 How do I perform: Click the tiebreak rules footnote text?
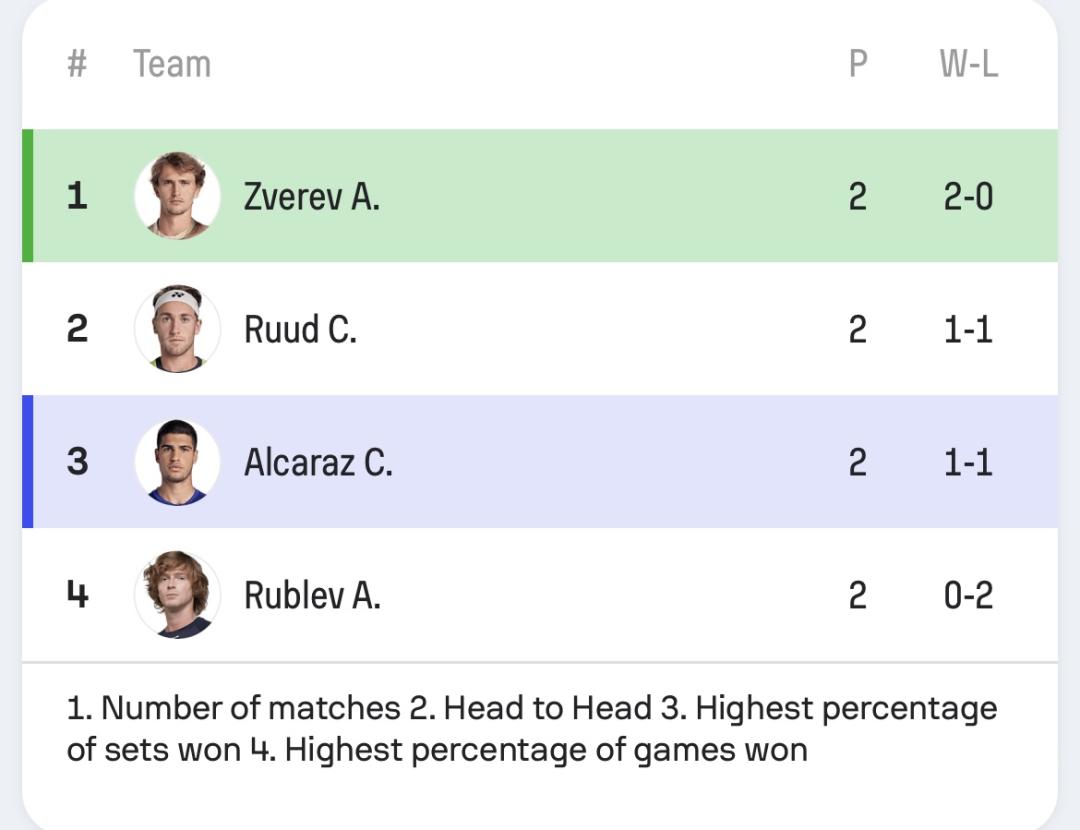click(x=532, y=729)
